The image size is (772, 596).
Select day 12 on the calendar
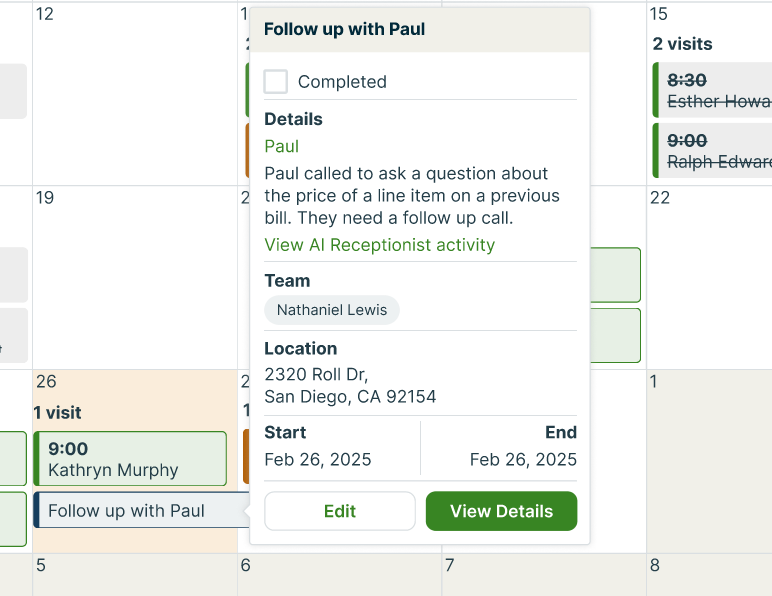coord(45,14)
